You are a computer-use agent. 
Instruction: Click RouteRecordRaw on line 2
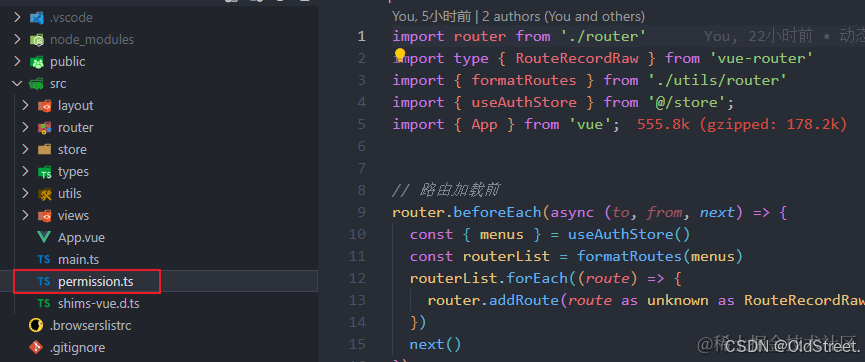pyautogui.click(x=577, y=58)
